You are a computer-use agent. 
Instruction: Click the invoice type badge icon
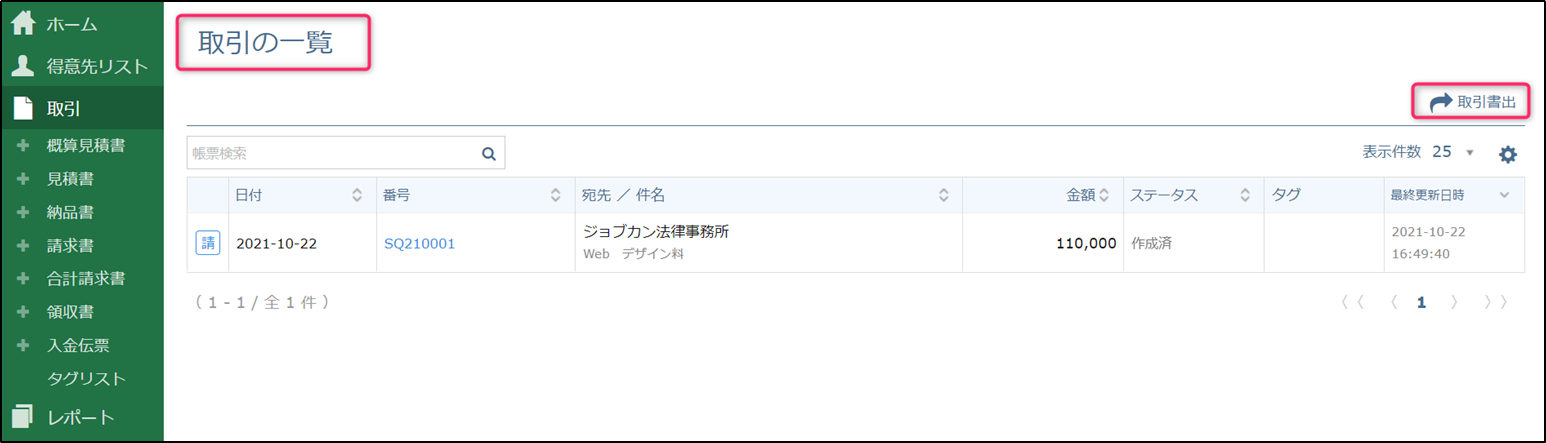click(207, 243)
